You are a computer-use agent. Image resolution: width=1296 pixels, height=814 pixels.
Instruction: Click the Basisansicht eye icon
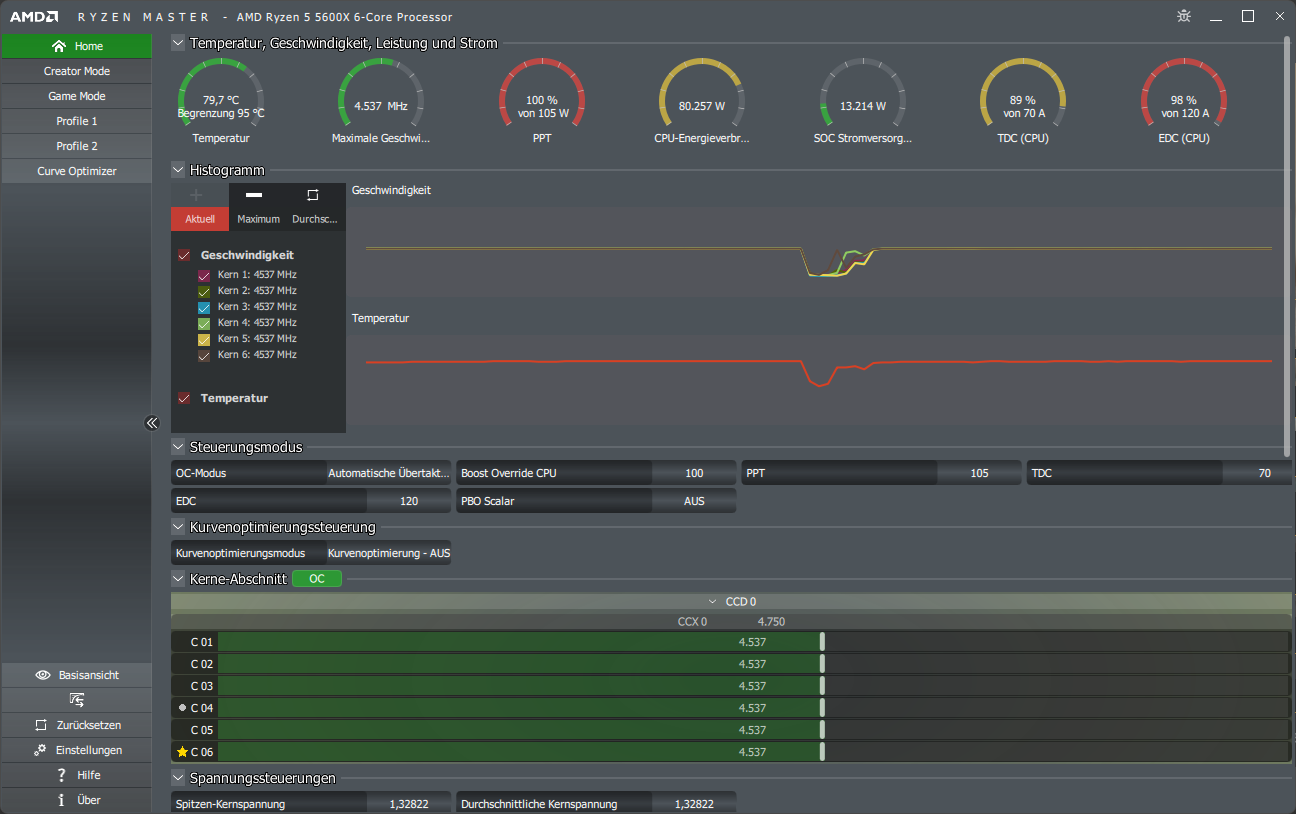click(x=43, y=675)
